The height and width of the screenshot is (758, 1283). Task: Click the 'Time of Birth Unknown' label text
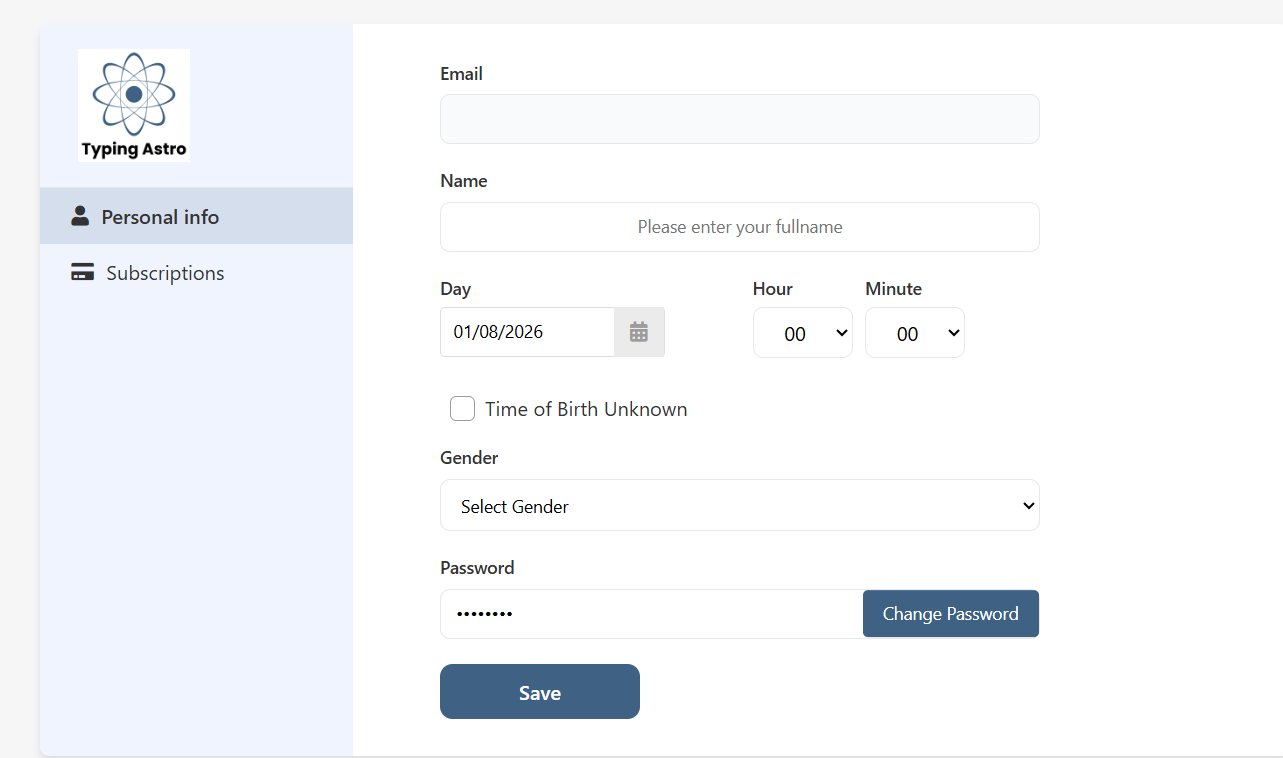click(x=586, y=409)
